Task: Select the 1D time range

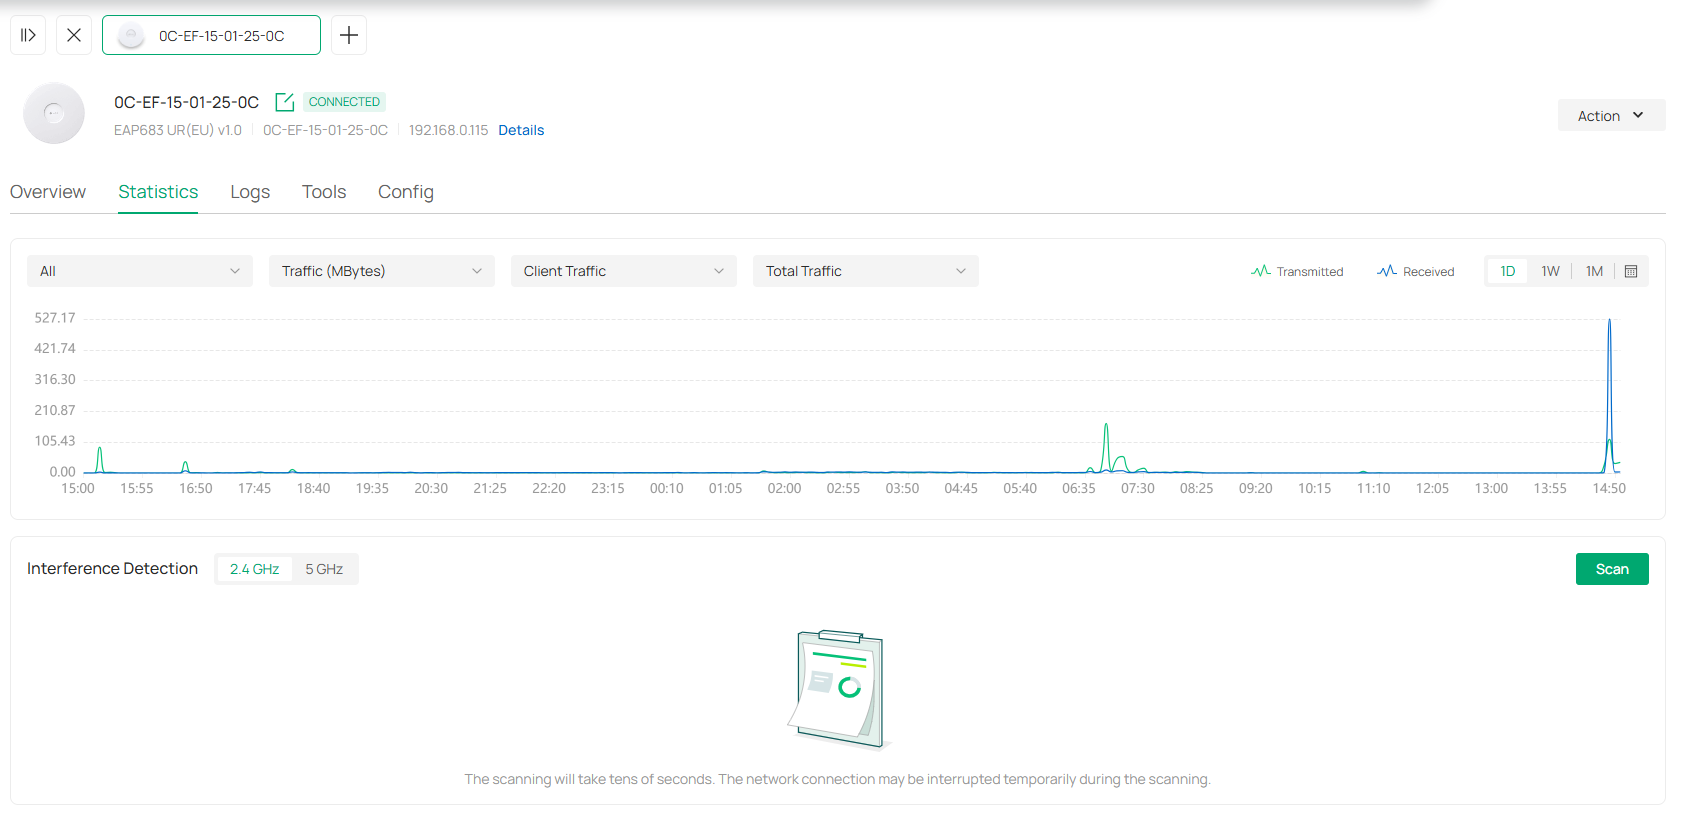Action: [x=1508, y=271]
